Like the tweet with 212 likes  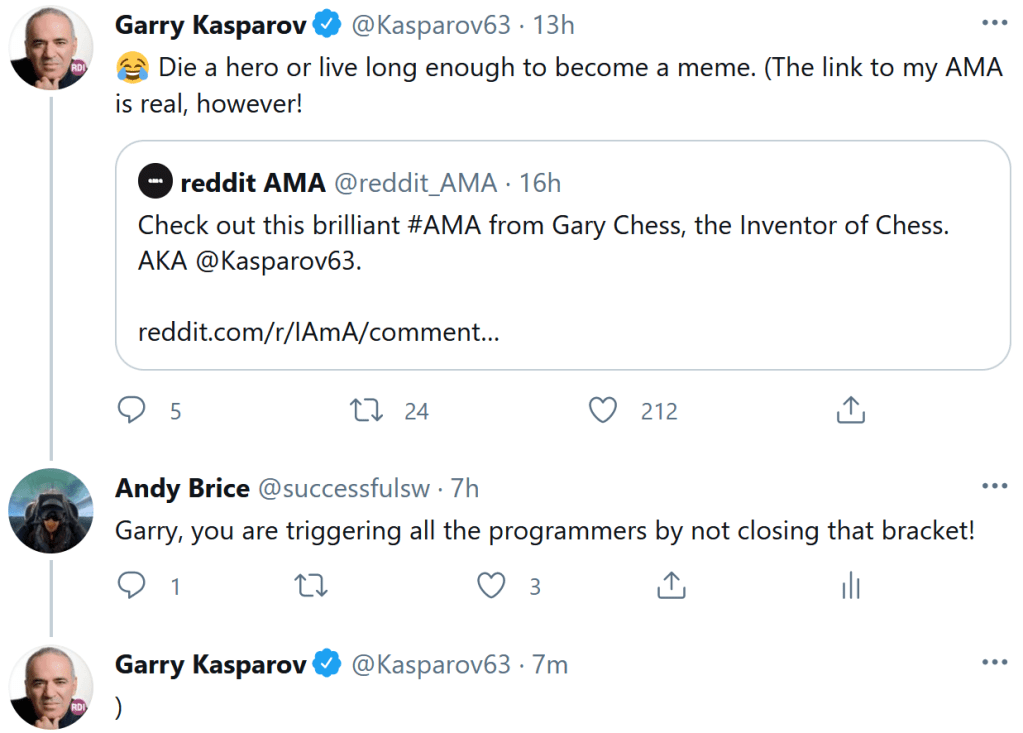(x=602, y=410)
